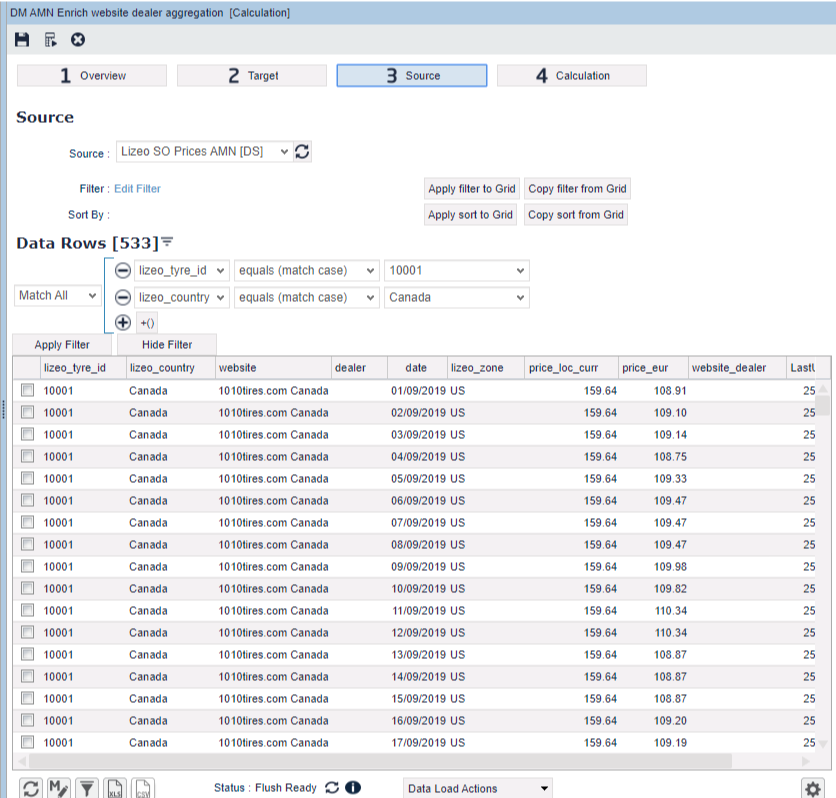The width and height of the screenshot is (836, 798).
Task: Open the Canada filter value dropdown
Action: point(456,298)
